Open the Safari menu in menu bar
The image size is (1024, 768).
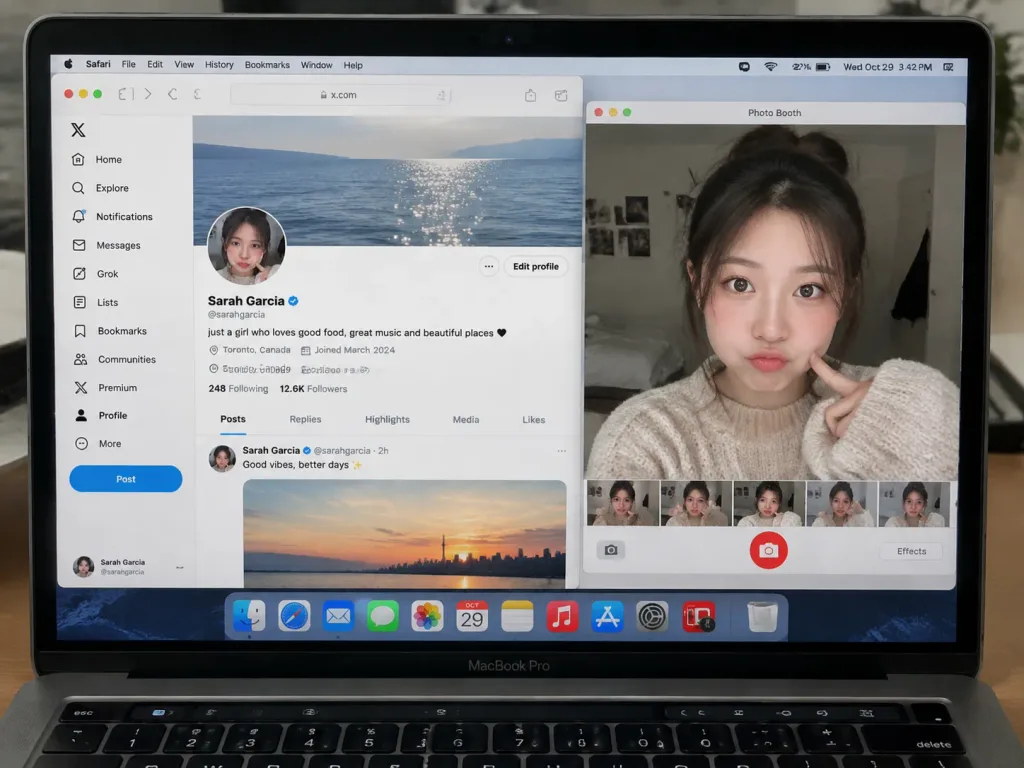[98, 64]
